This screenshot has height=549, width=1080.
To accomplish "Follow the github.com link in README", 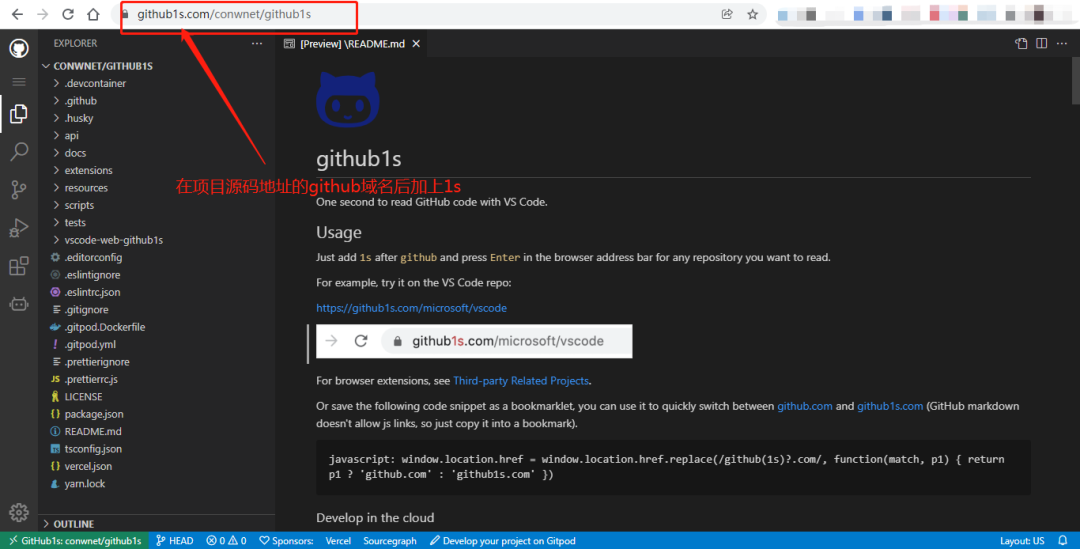I will click(x=804, y=406).
